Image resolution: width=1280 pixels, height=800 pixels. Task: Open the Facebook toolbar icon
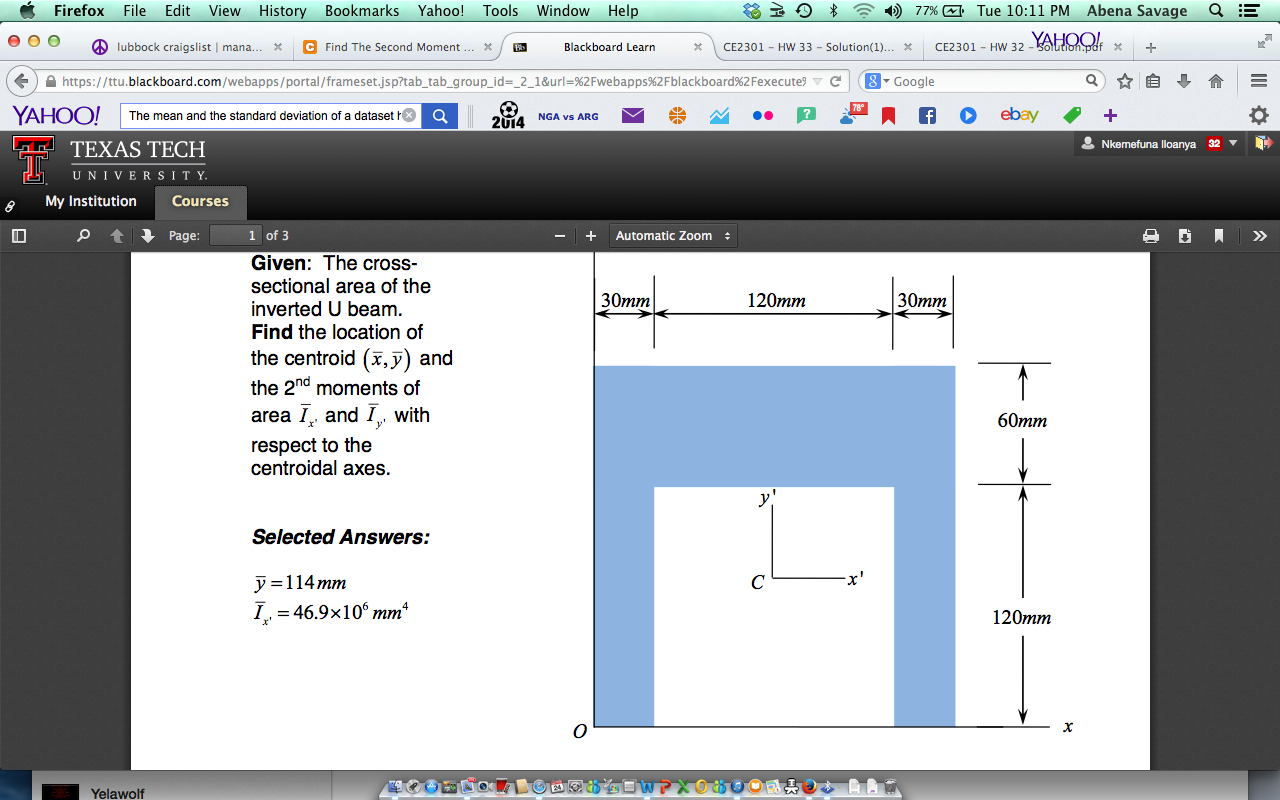pyautogui.click(x=927, y=116)
